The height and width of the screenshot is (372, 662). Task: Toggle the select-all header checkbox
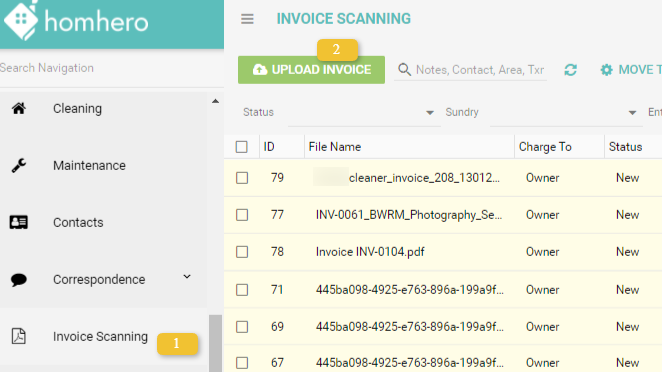[x=241, y=147]
